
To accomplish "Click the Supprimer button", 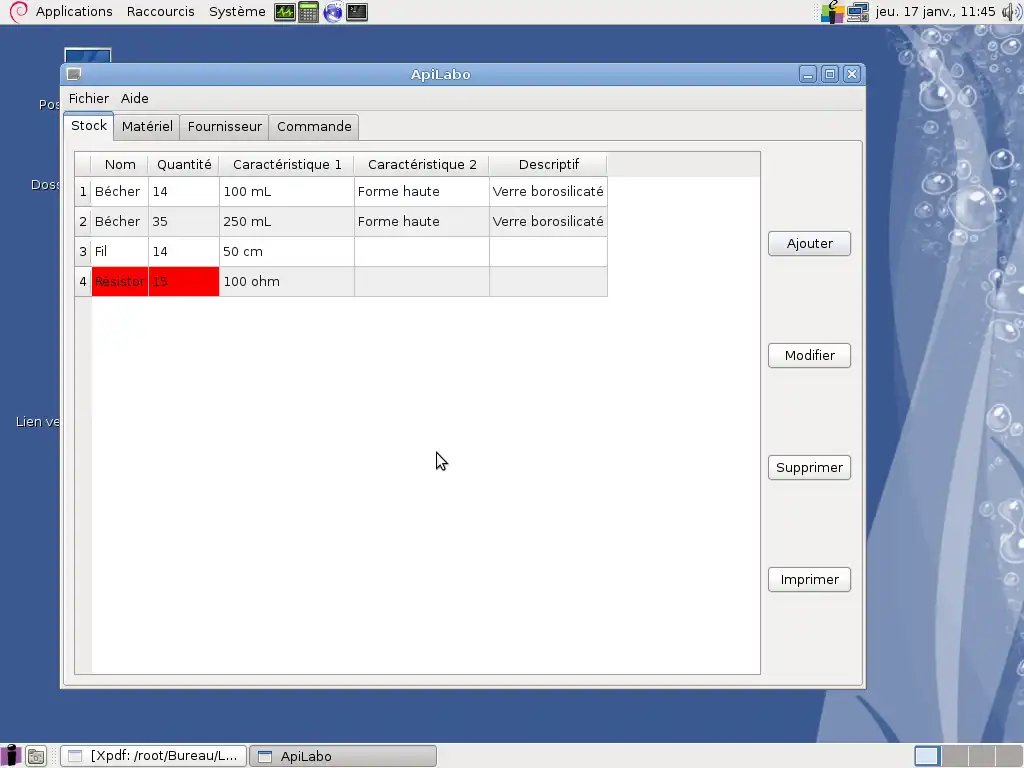I will (809, 468).
